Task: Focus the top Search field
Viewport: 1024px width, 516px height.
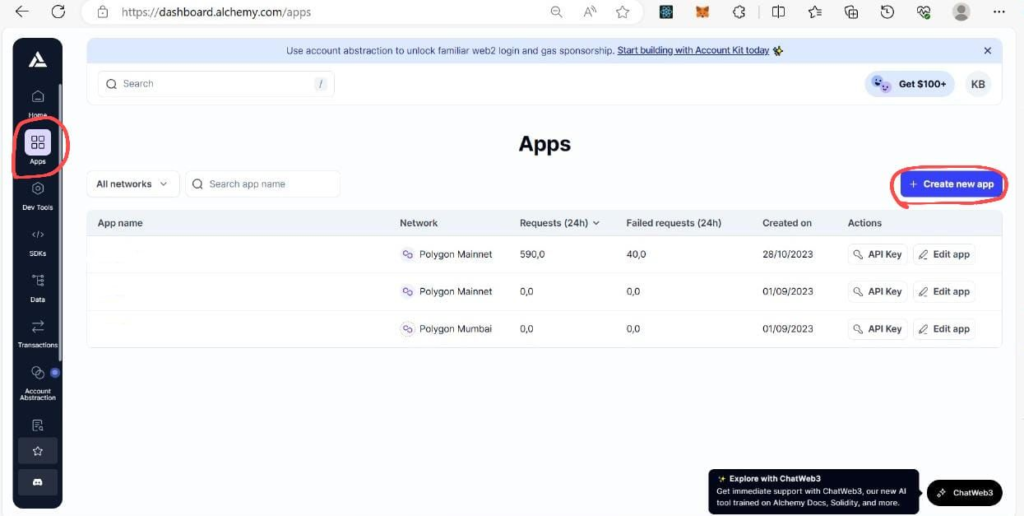Action: [216, 84]
